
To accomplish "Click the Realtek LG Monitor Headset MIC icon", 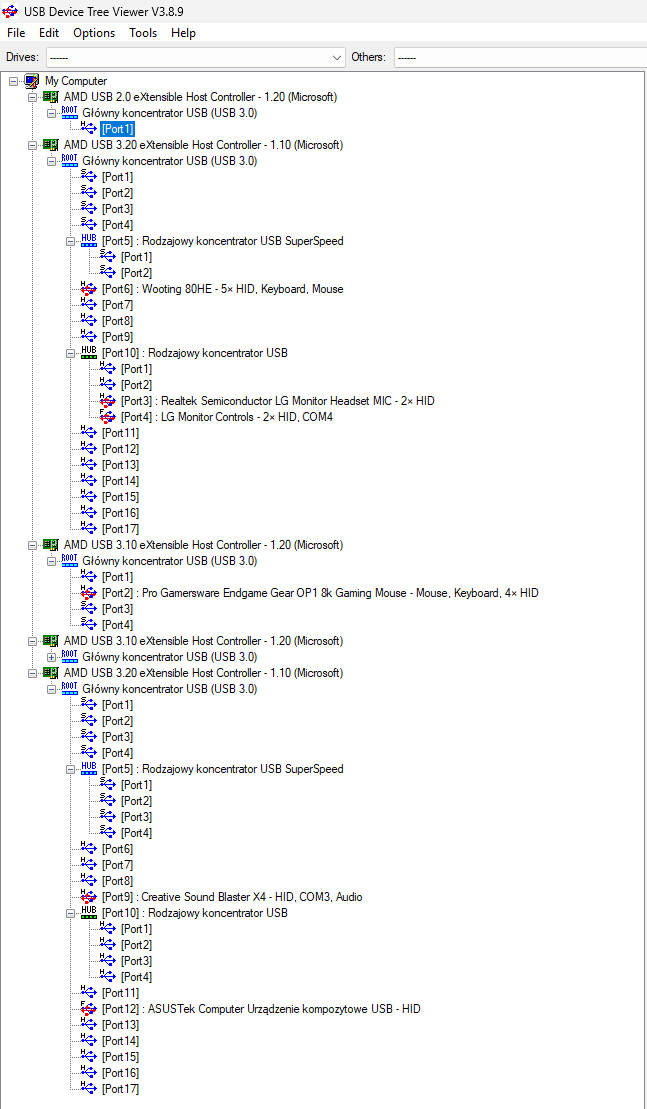I will (108, 401).
